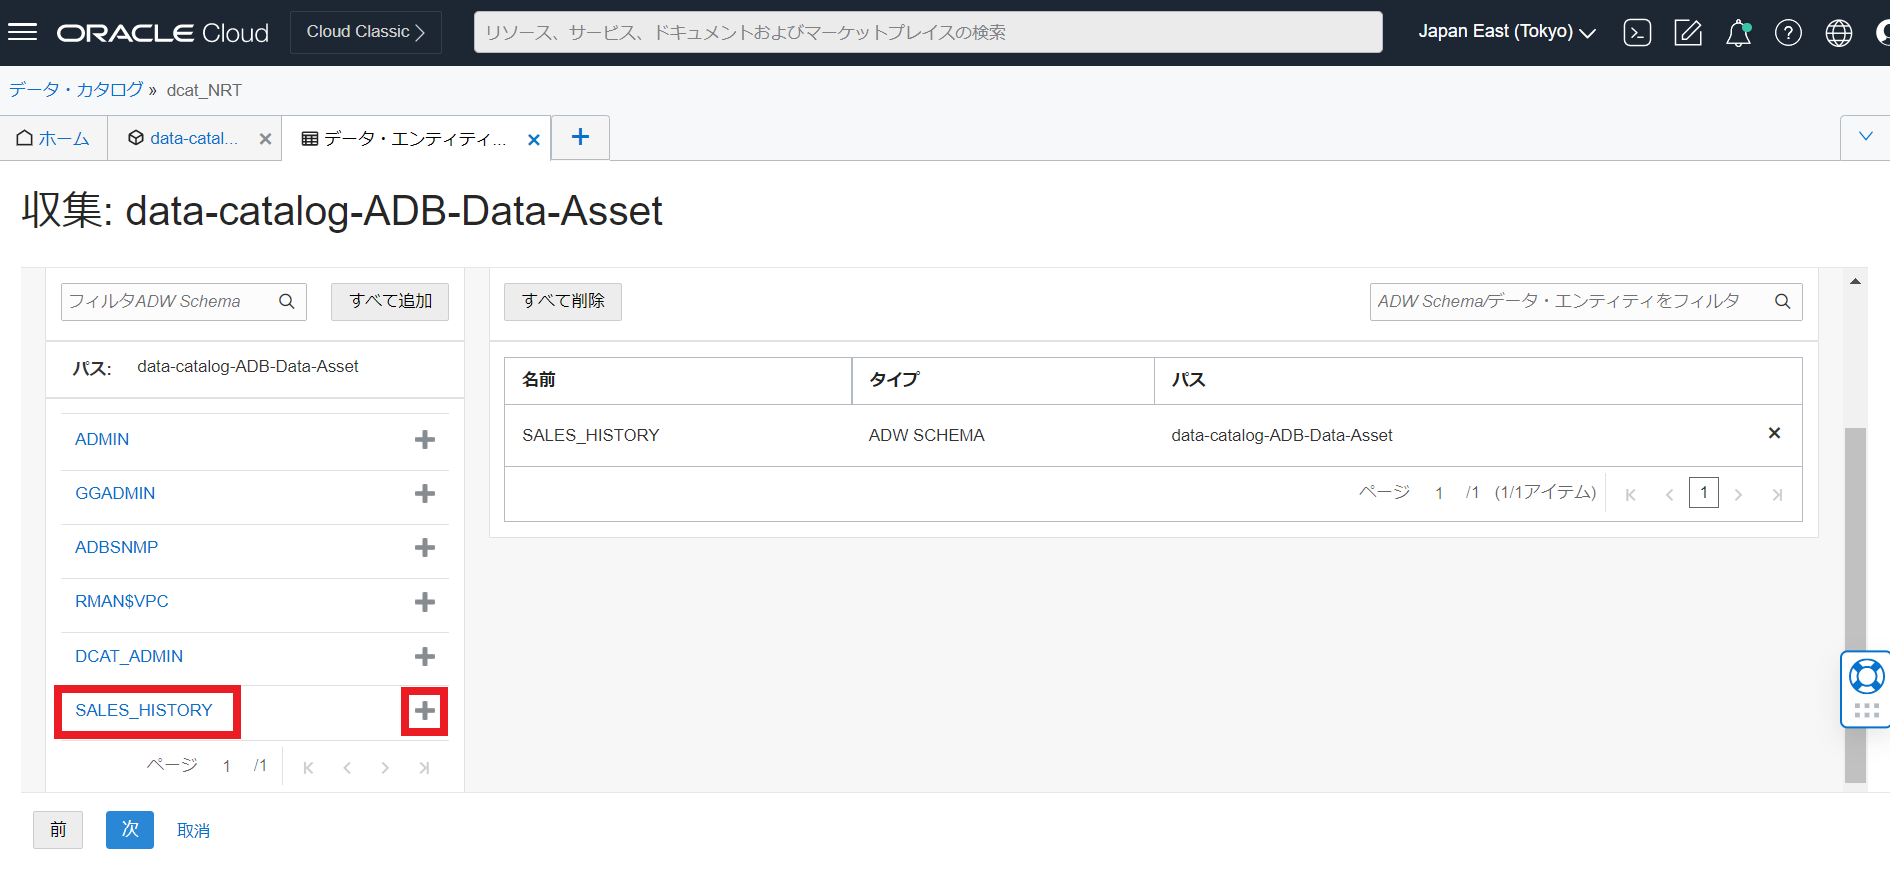Image resolution: width=1890 pixels, height=871 pixels.
Task: Open the hamburger navigation menu
Action: (22, 32)
